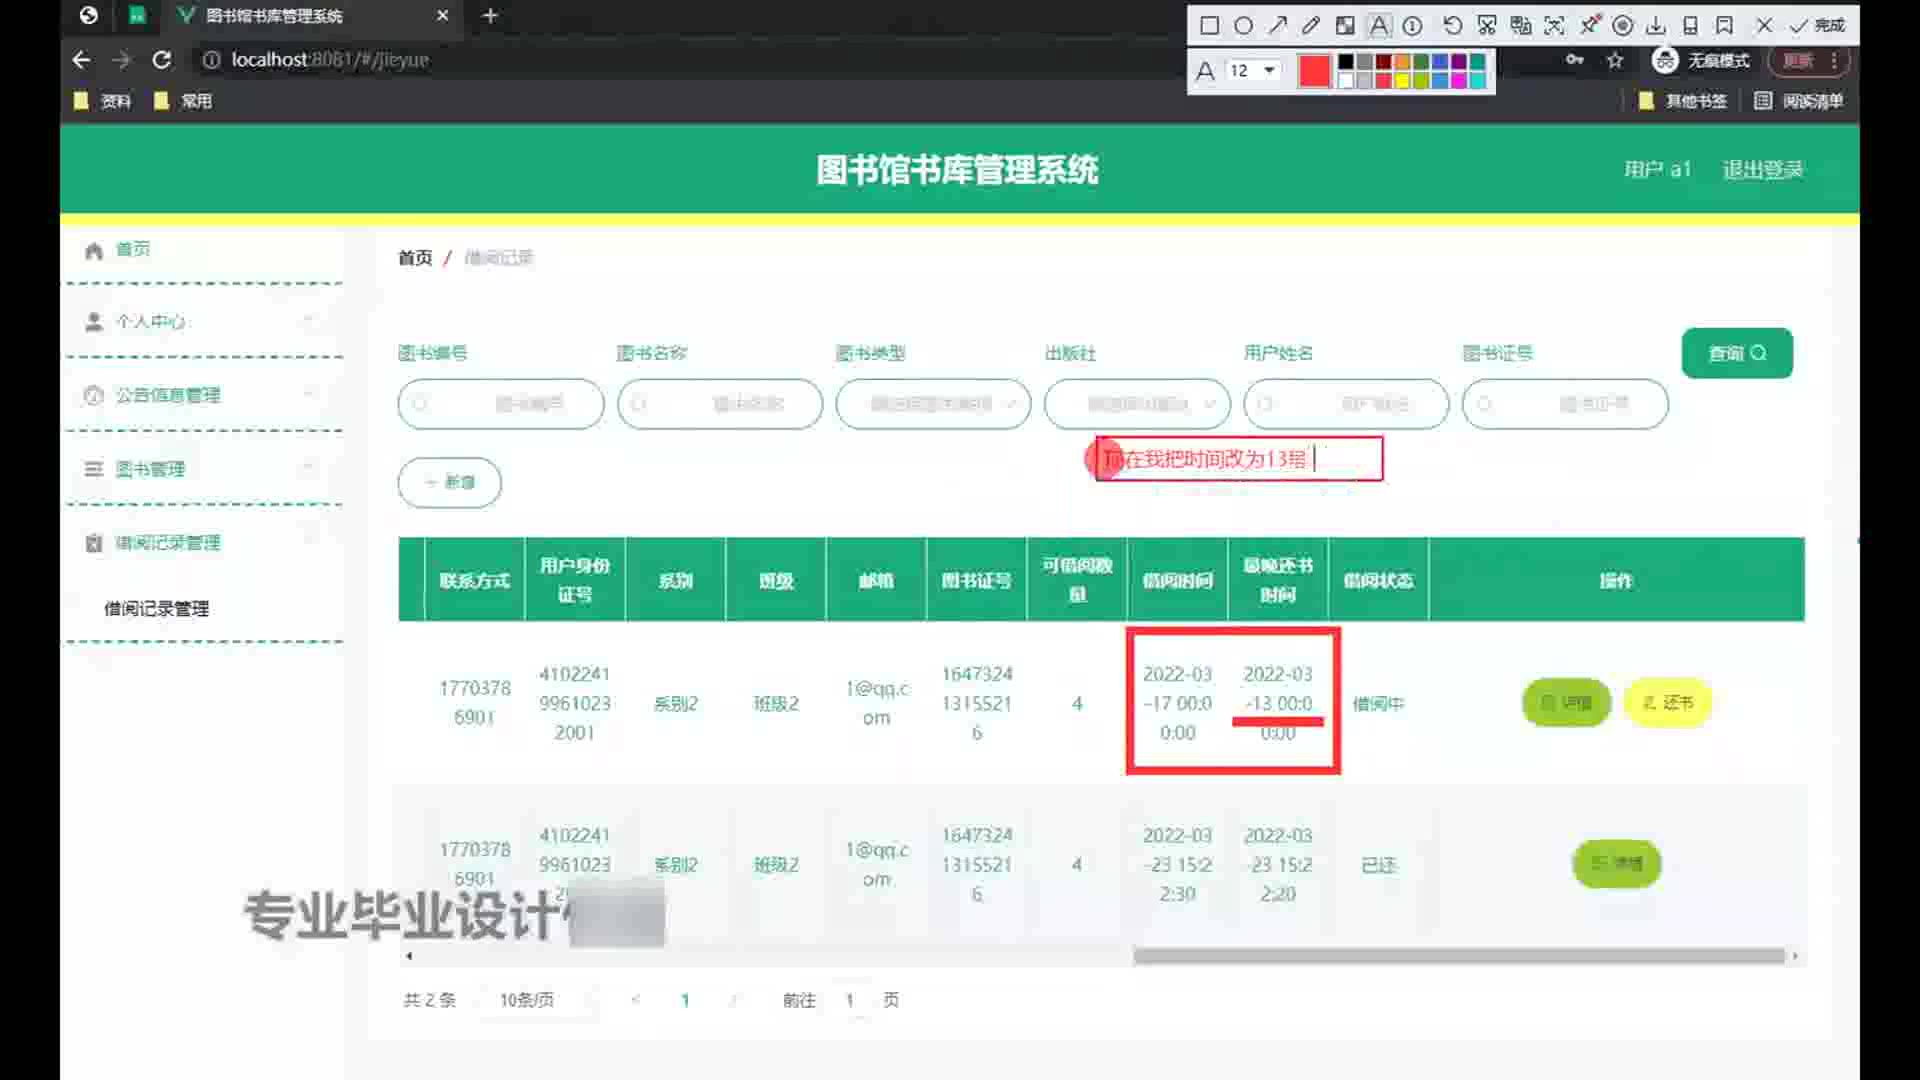Viewport: 1920px width, 1080px height.
Task: Click the download screenshot icon
Action: point(1656,26)
